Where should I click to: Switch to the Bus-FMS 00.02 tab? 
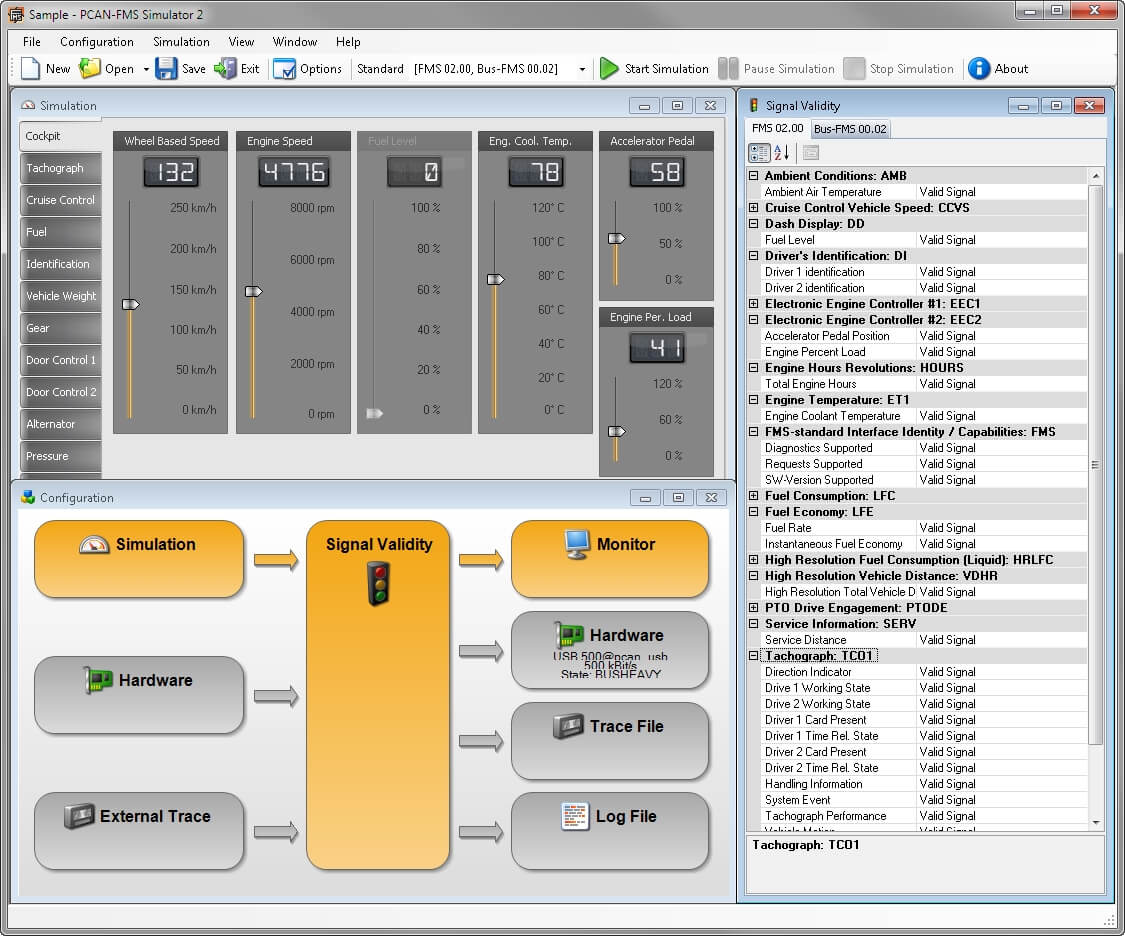(x=850, y=128)
